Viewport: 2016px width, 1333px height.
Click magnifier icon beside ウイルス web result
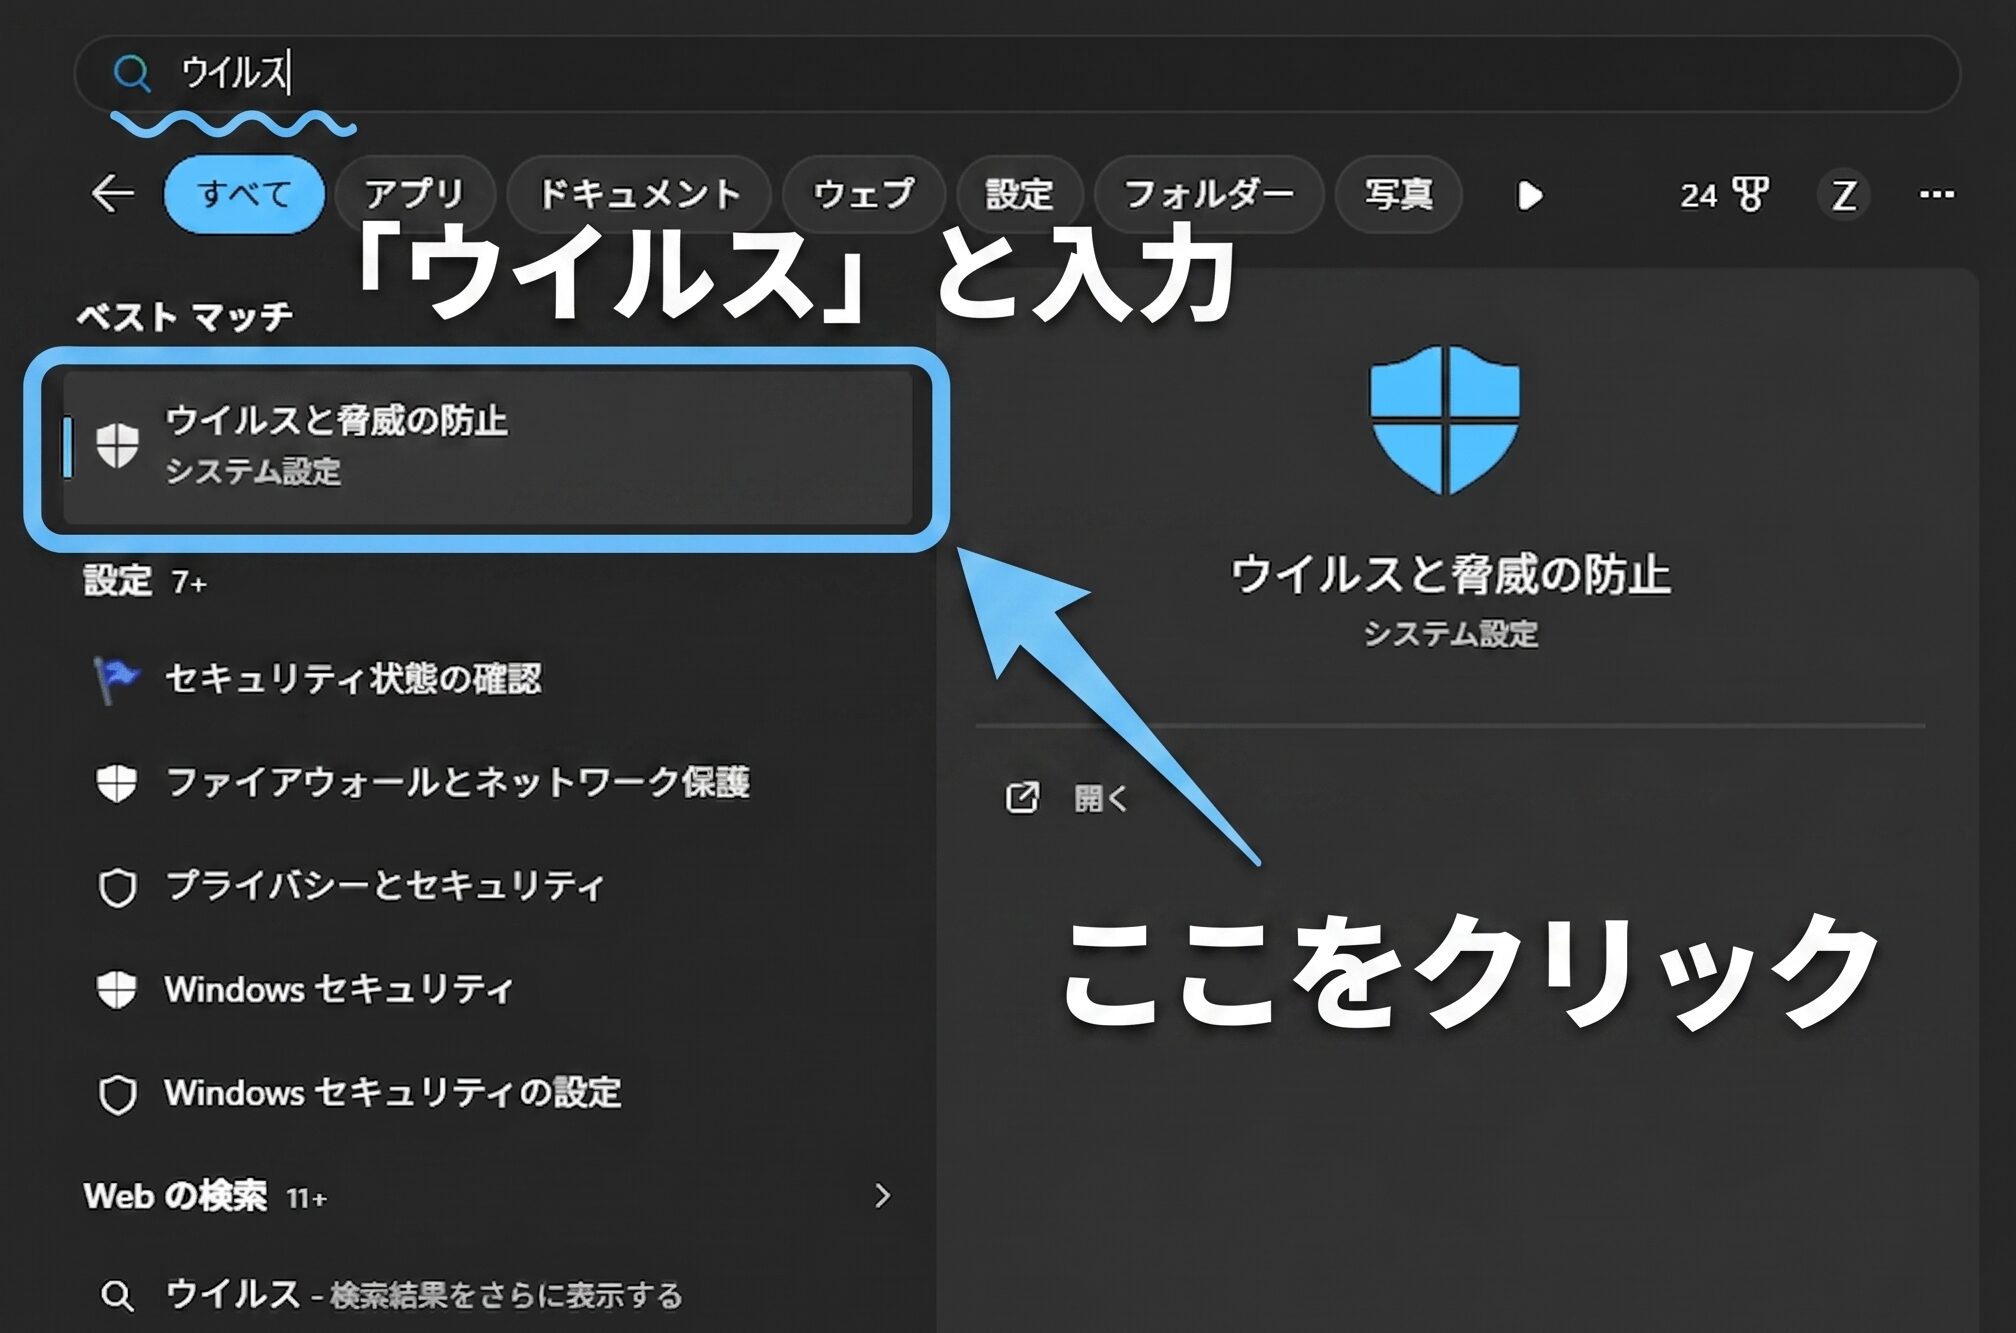coord(117,1296)
